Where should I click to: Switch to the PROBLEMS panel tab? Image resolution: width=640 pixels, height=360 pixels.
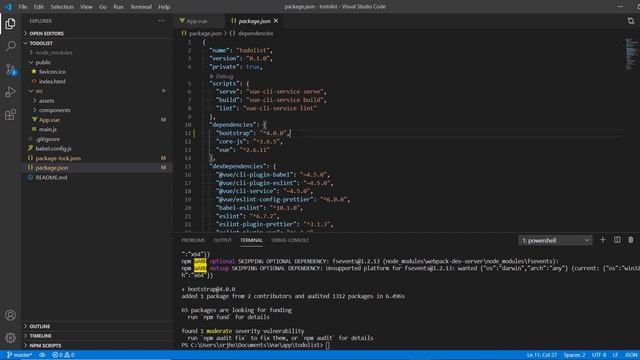click(x=193, y=240)
